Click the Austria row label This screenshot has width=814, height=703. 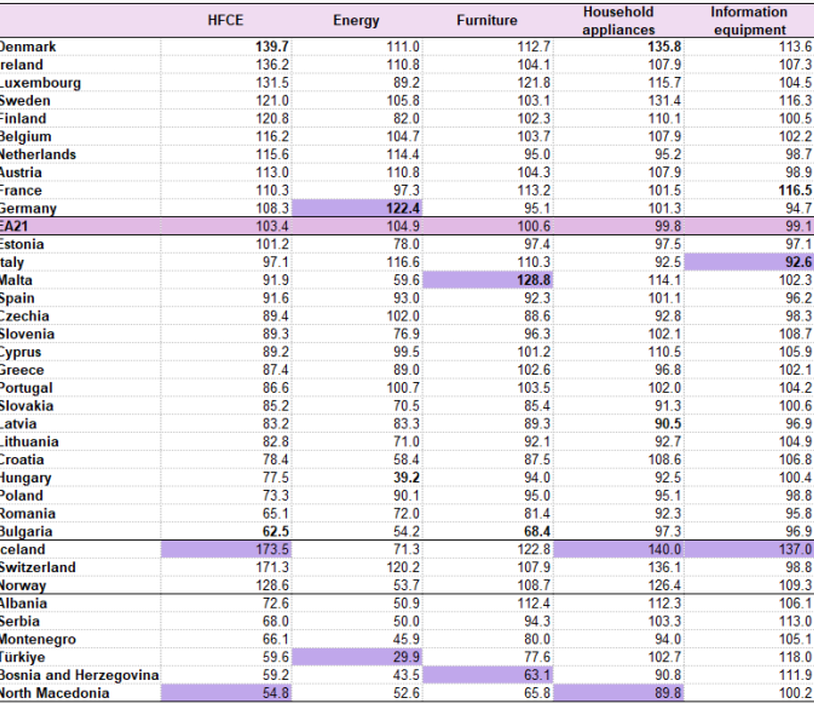tap(21, 172)
